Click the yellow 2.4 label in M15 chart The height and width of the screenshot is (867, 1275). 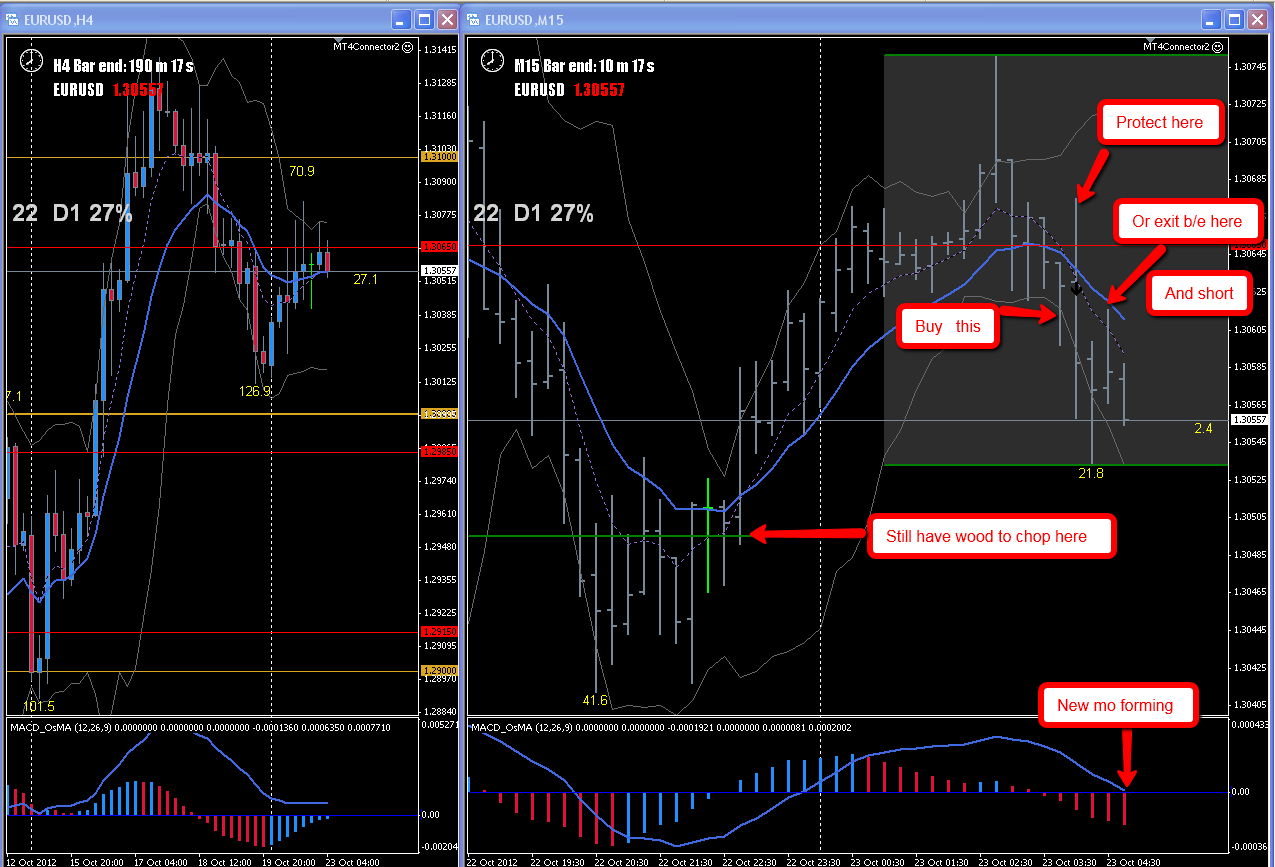click(x=1204, y=429)
